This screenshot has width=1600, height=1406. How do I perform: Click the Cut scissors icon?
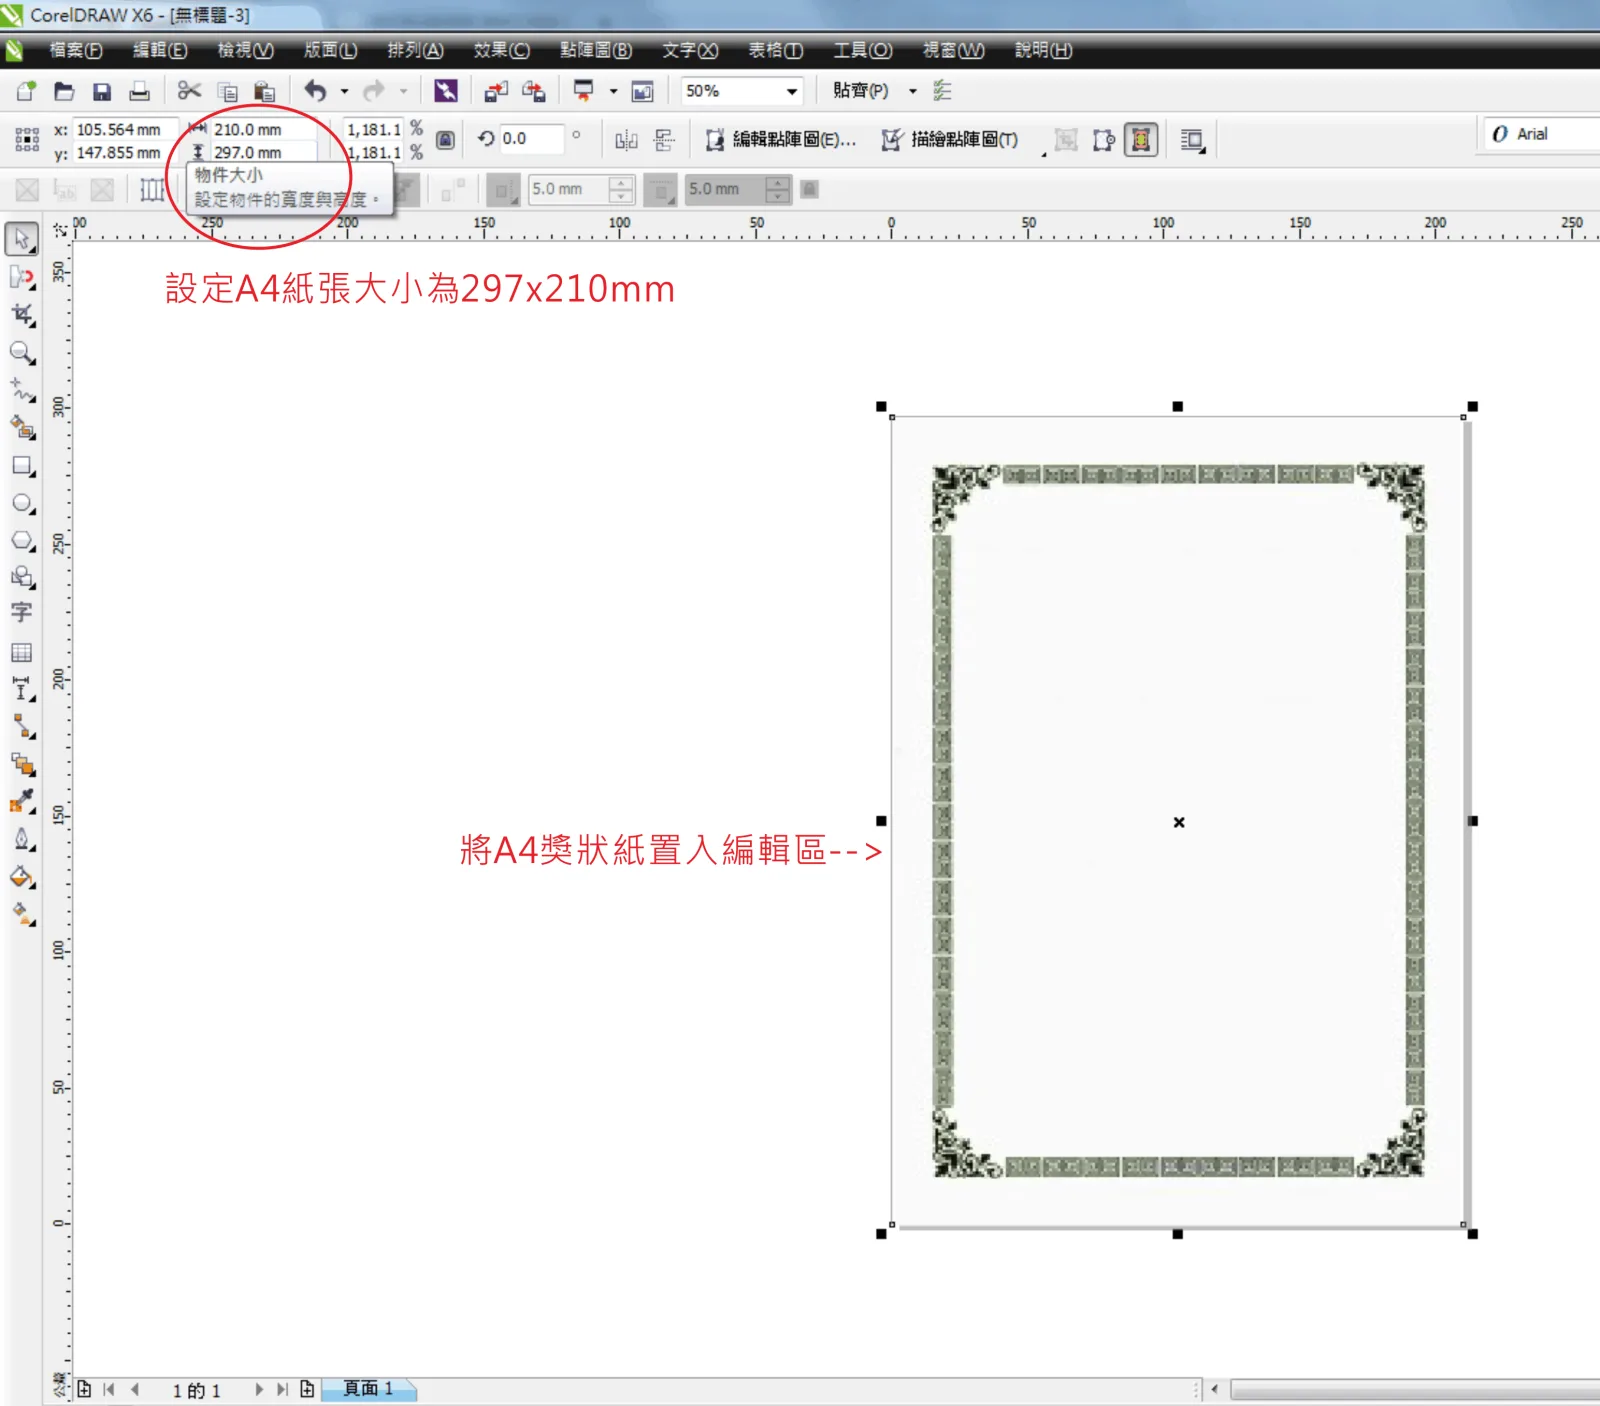click(189, 91)
